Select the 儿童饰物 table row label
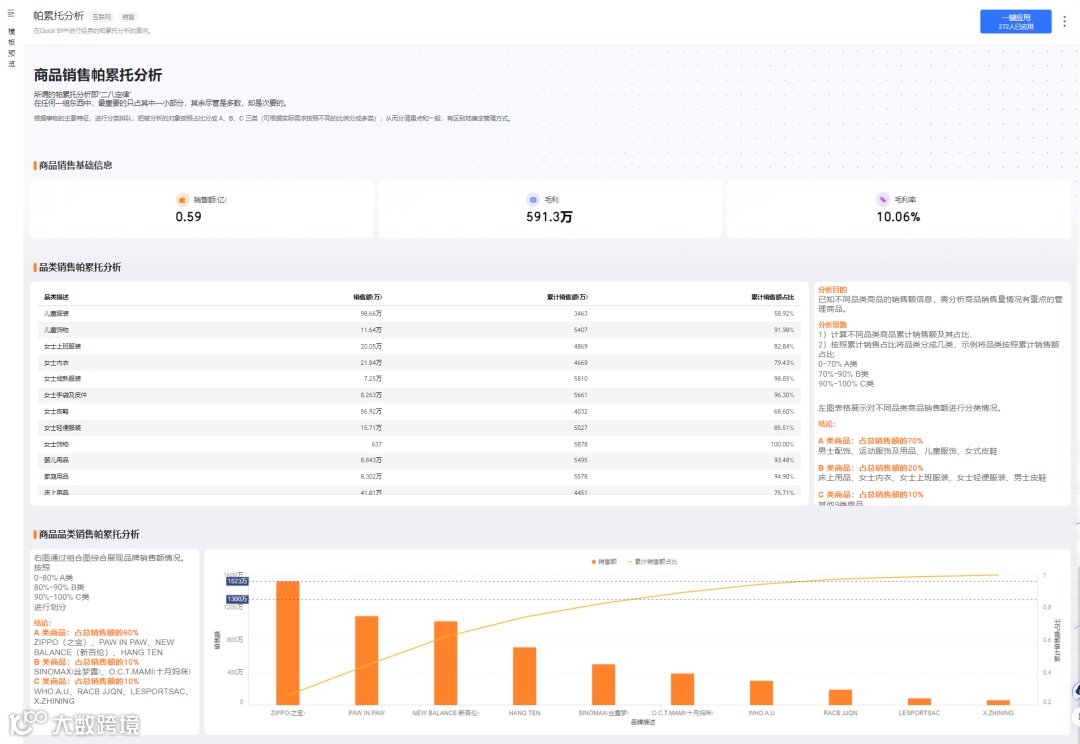Image resolution: width=1080 pixels, height=744 pixels. coord(56,330)
